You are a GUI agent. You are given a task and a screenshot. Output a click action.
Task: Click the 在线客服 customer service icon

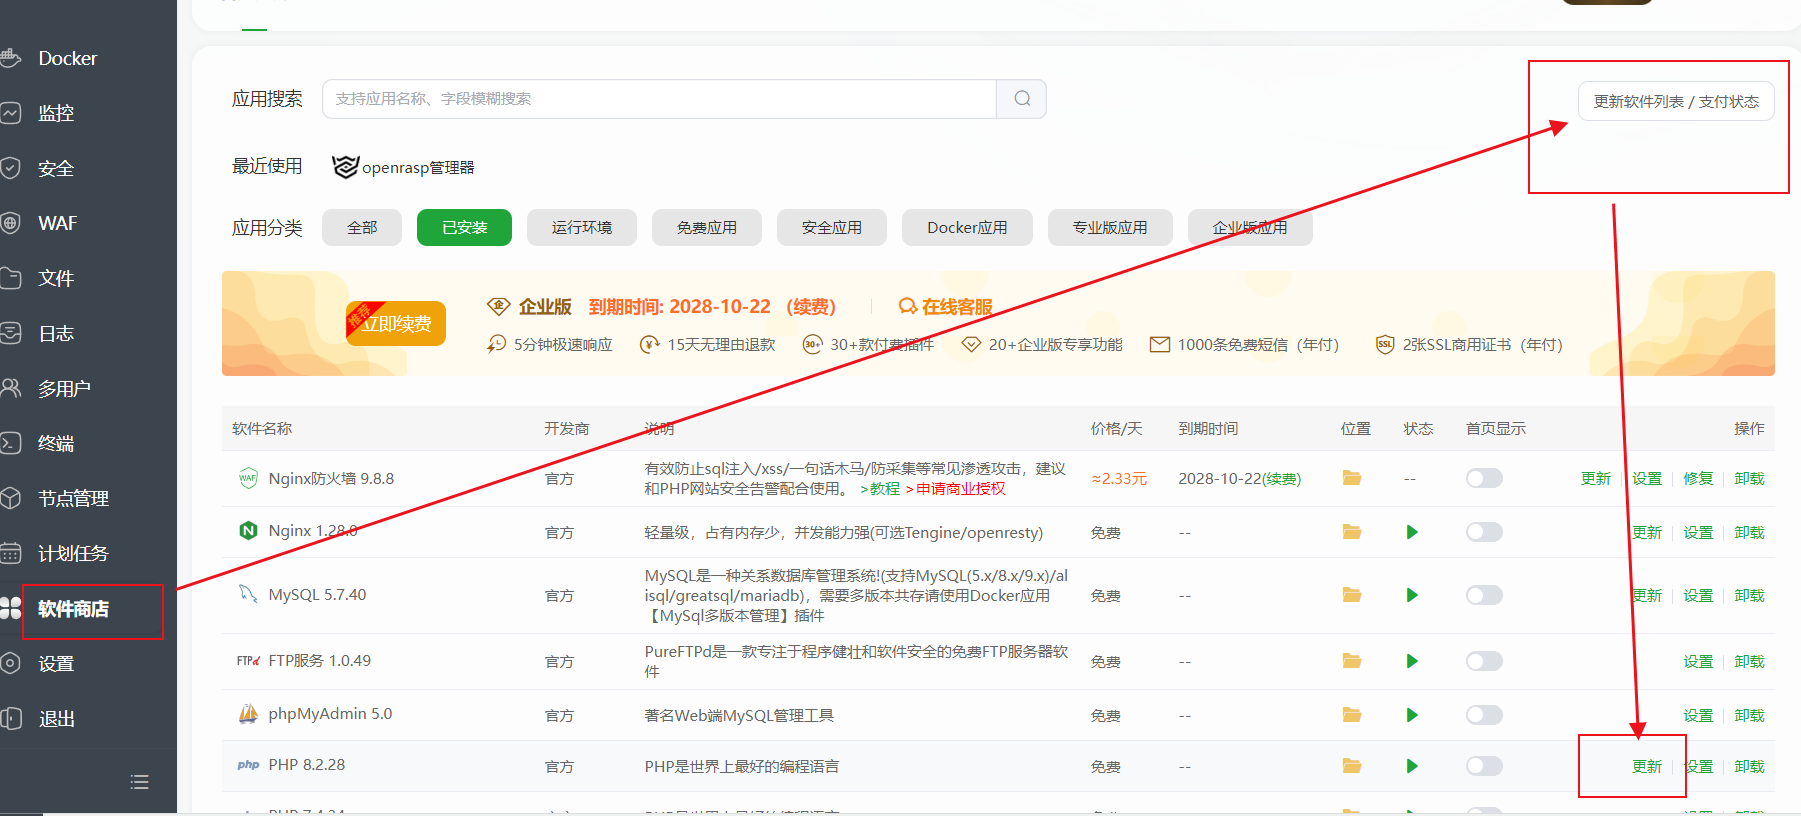click(x=907, y=306)
